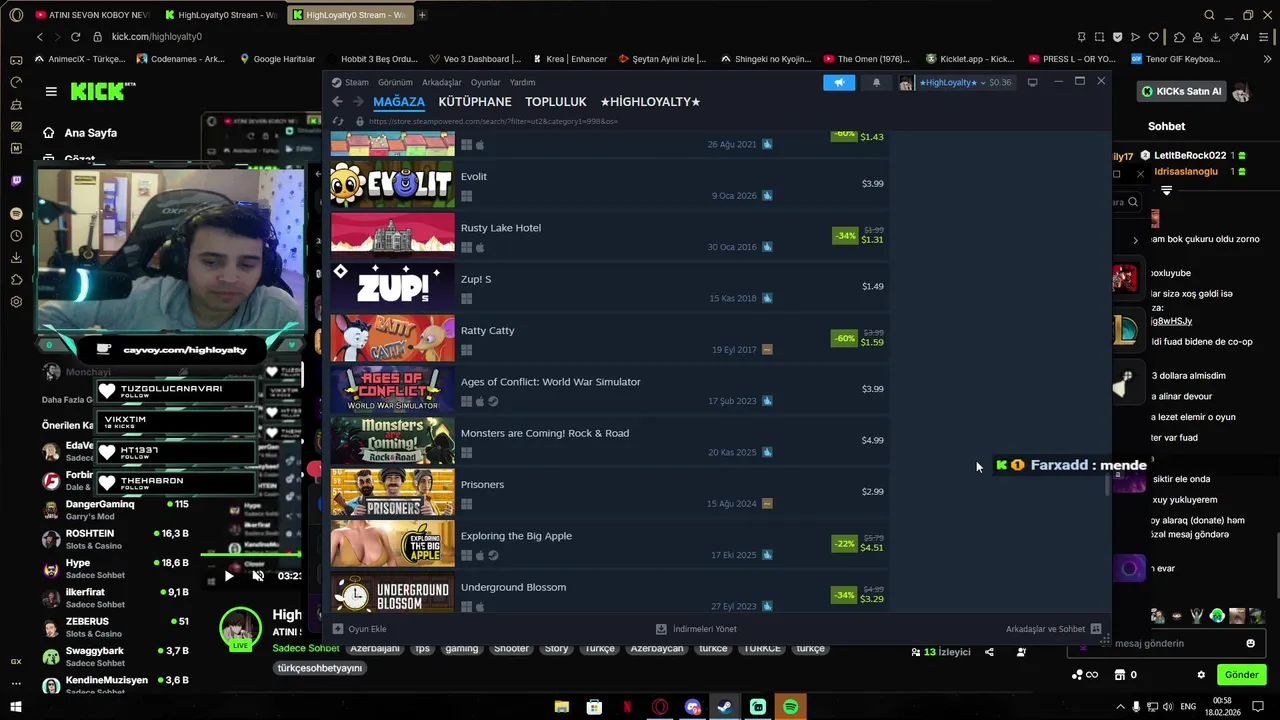Open the Underground Blossom listing
The height and width of the screenshot is (720, 1280).
608,594
